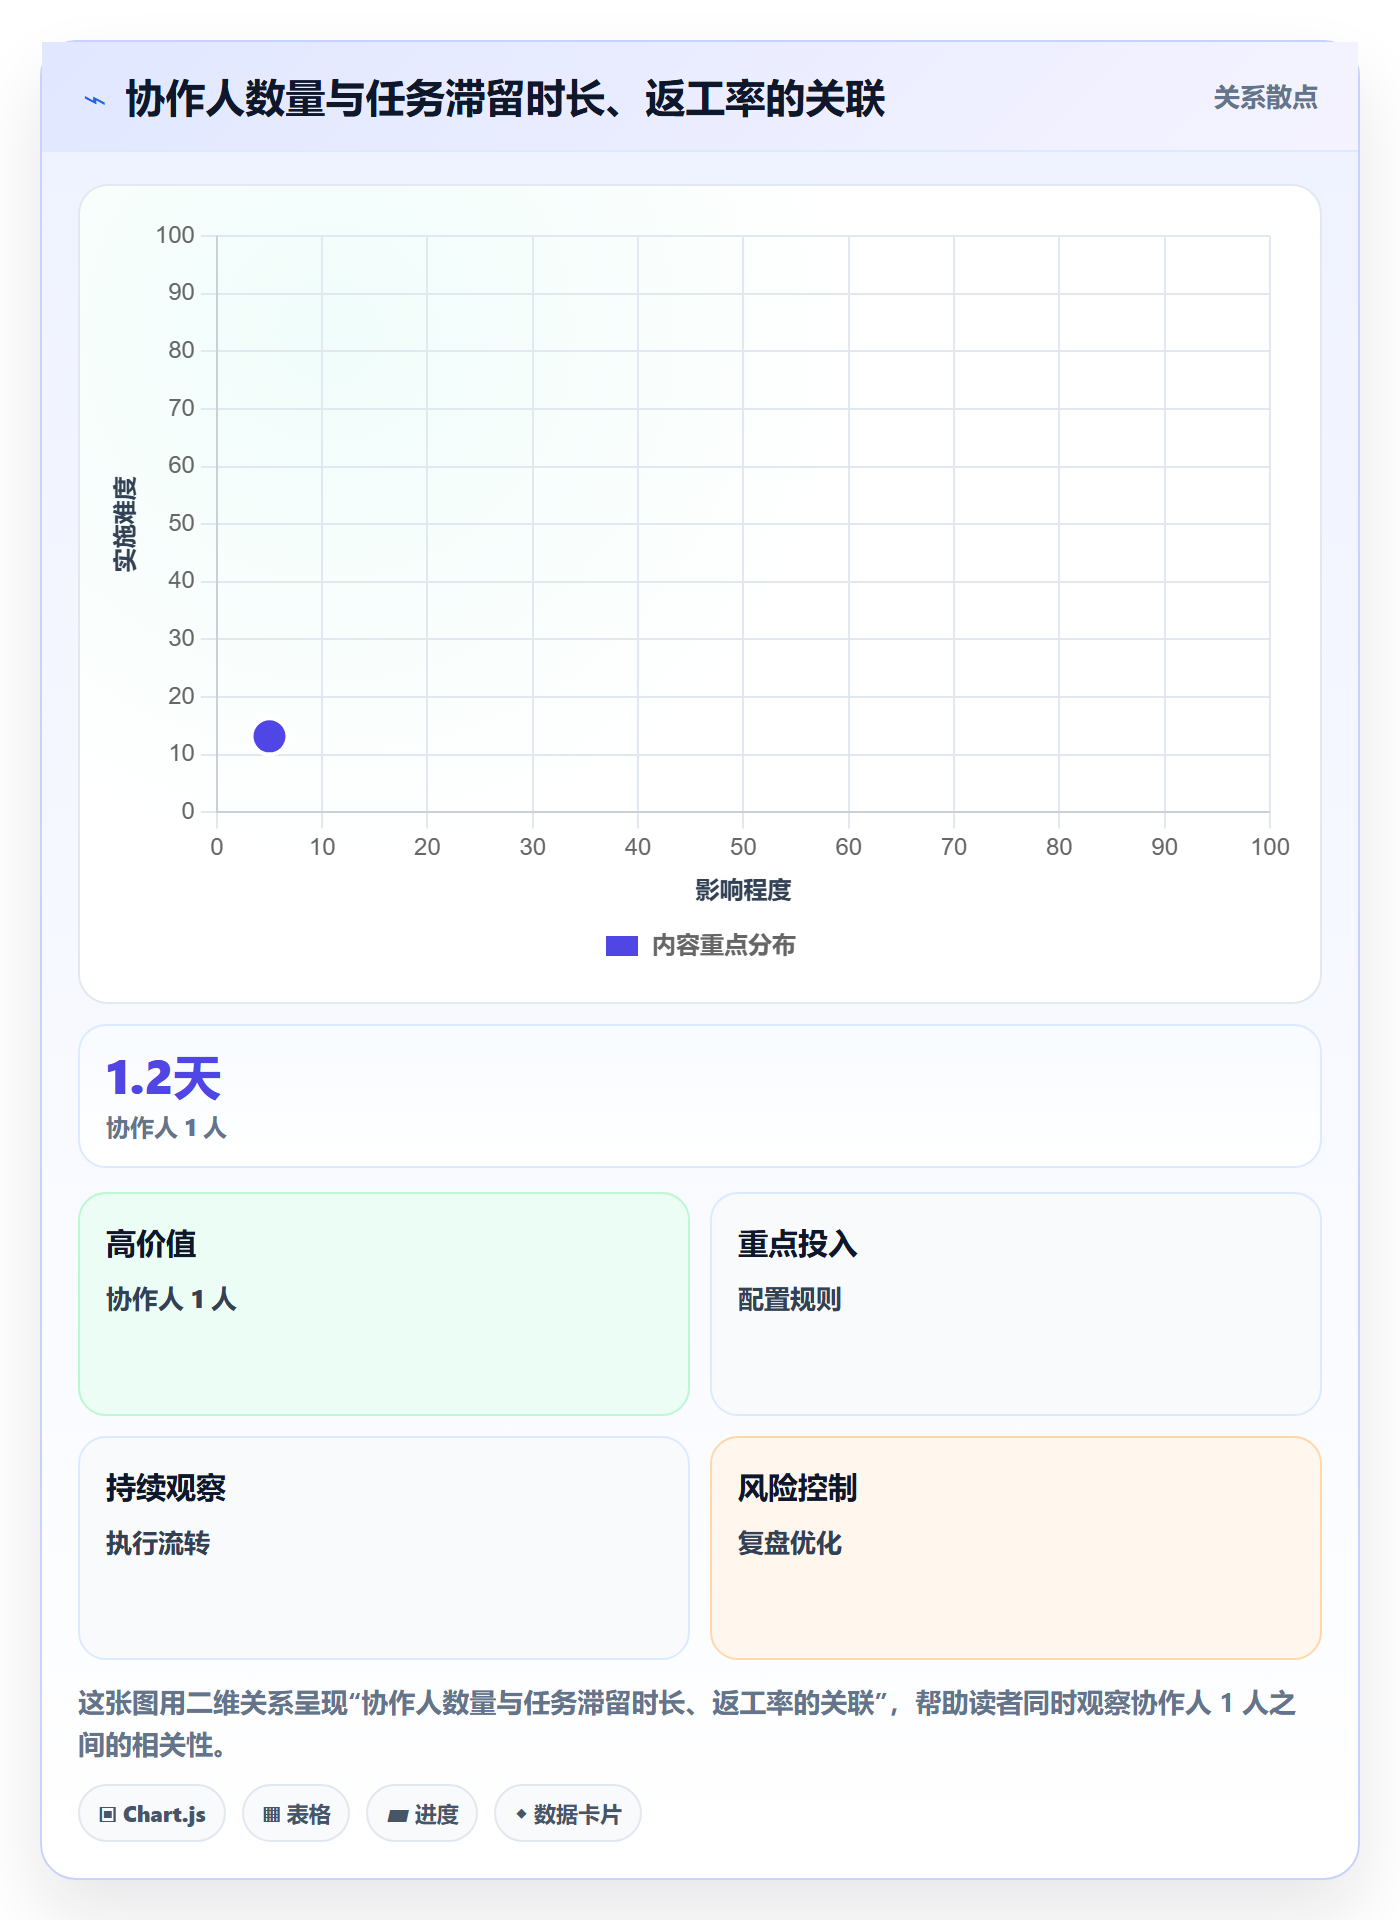Click the "持续观察" card heading
This screenshot has width=1400, height=1920.
[x=166, y=1488]
